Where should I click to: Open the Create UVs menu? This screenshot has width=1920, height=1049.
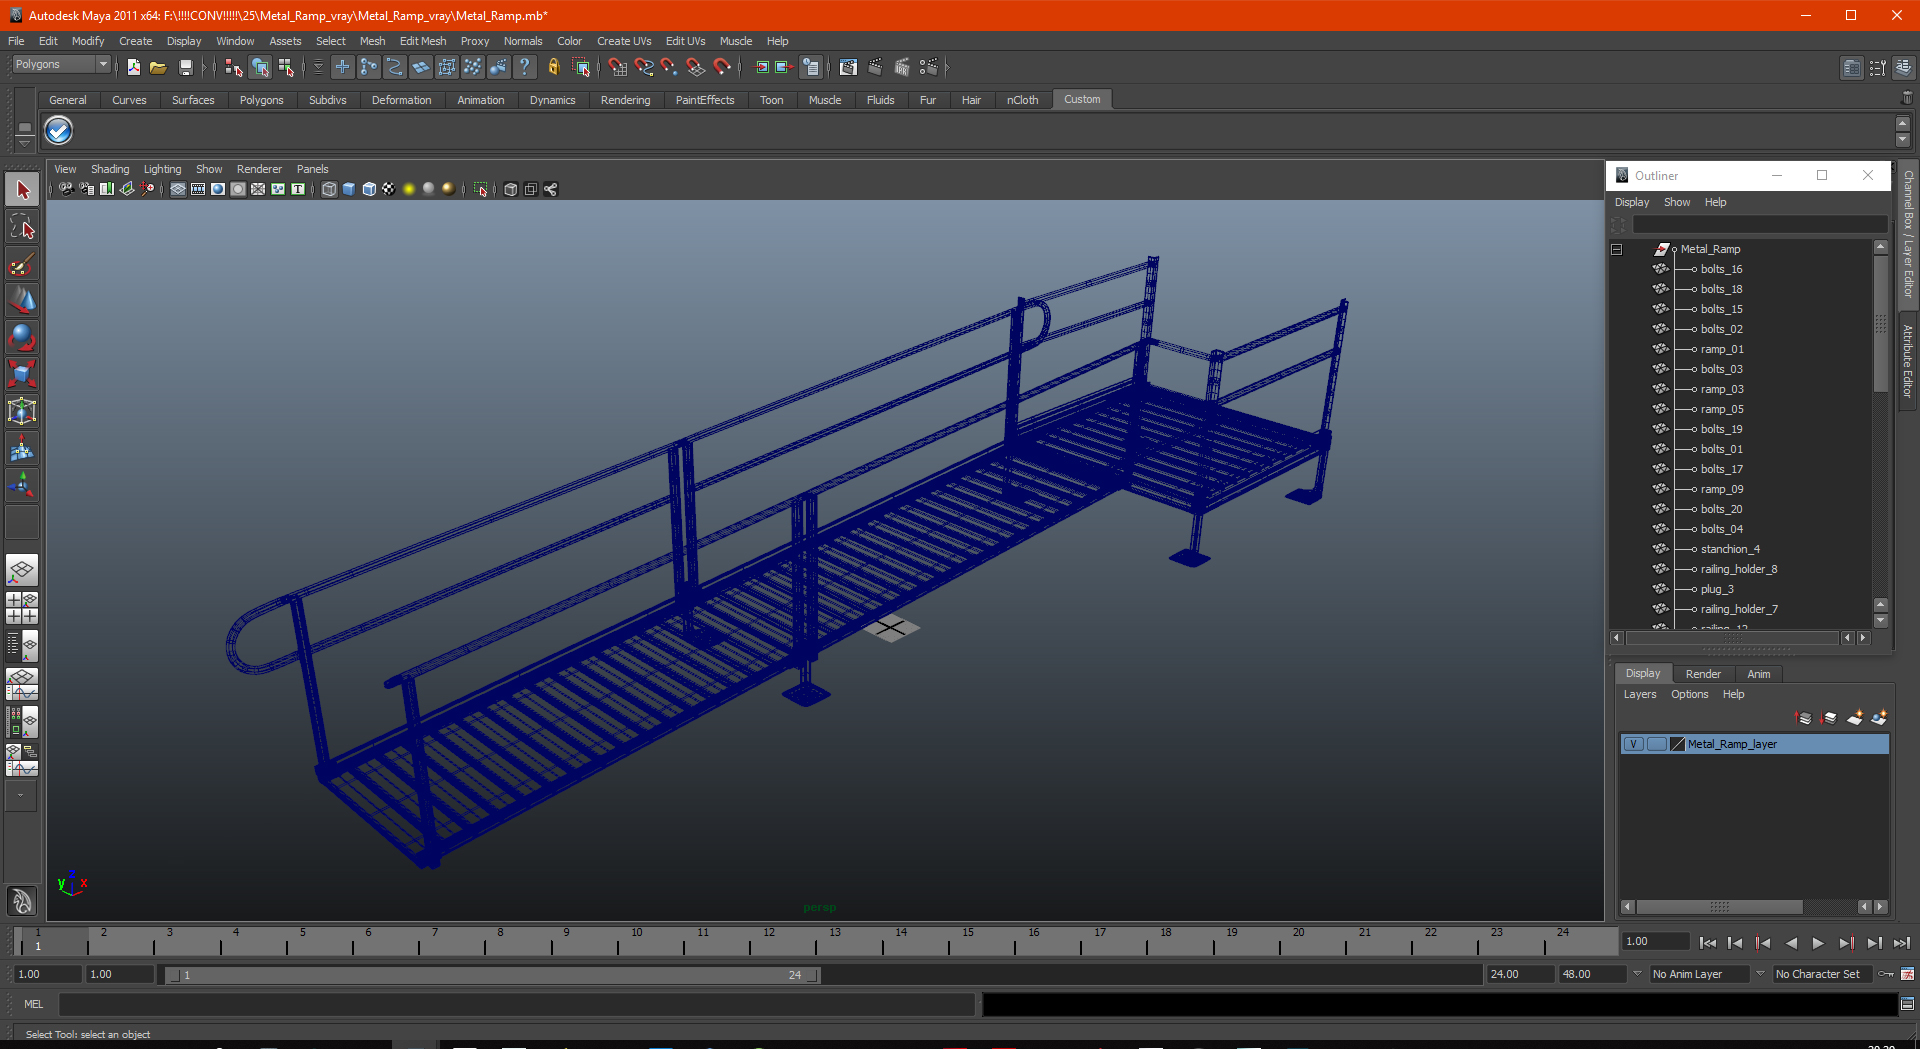coord(624,41)
